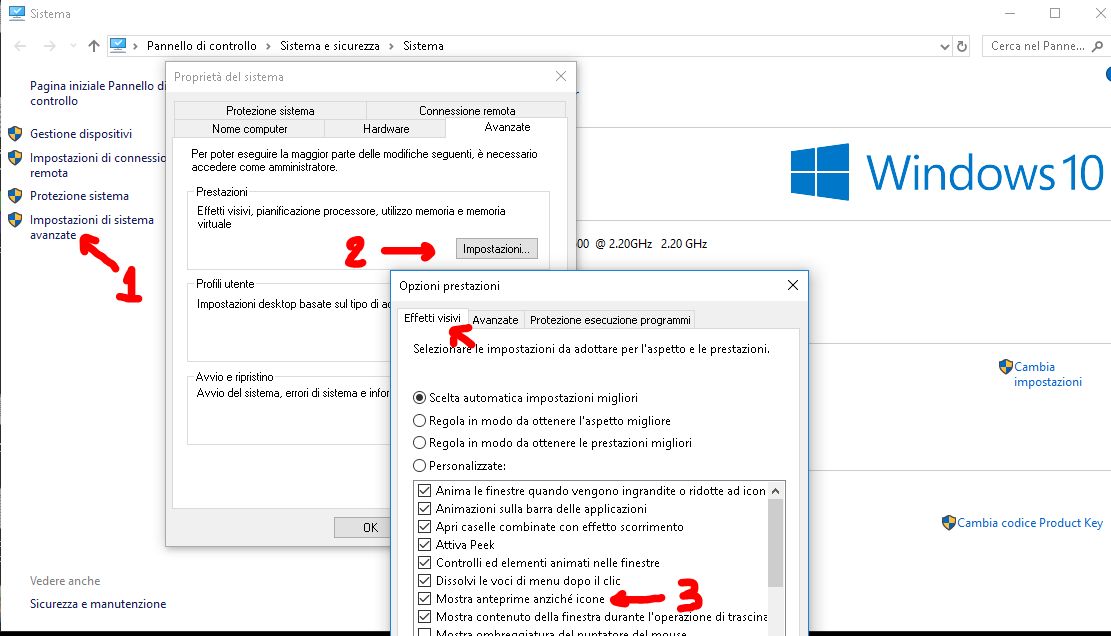The height and width of the screenshot is (636, 1111).
Task: Open the address bar history dropdown
Action: tap(944, 47)
